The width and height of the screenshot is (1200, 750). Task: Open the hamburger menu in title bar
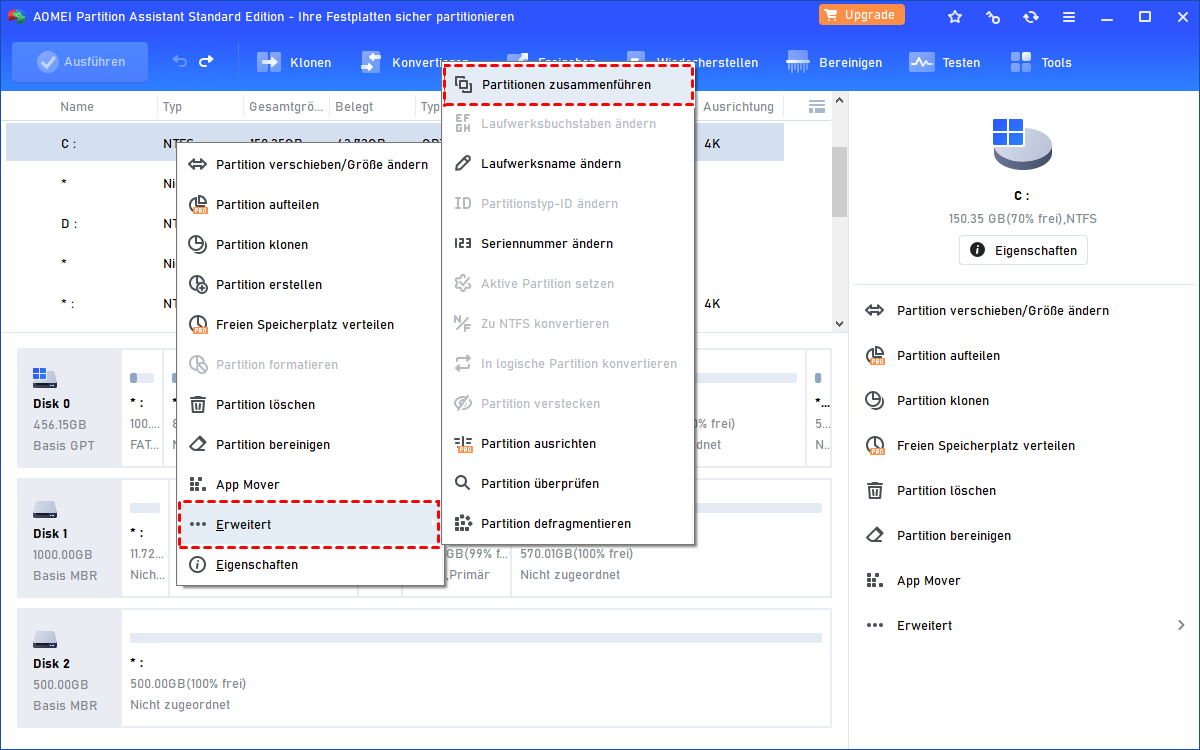point(1068,17)
